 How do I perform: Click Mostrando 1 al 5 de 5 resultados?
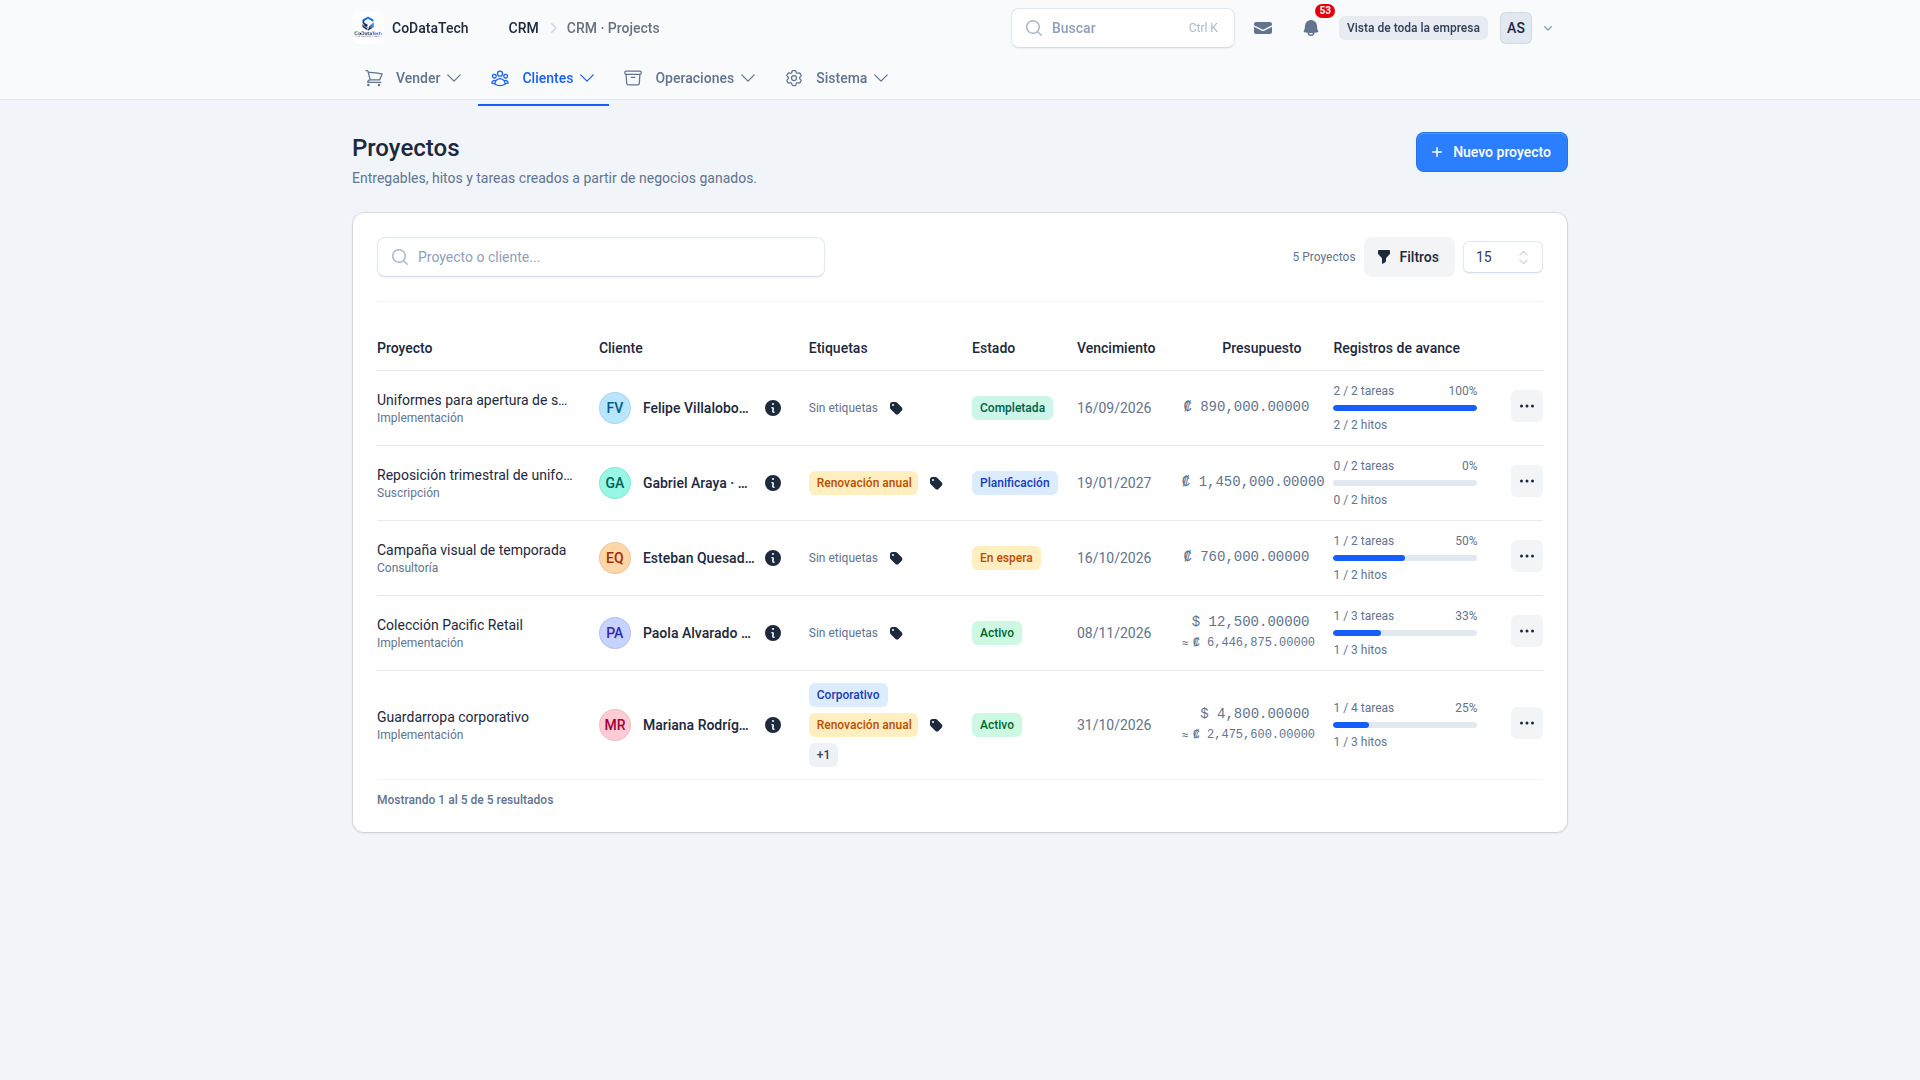click(x=465, y=800)
